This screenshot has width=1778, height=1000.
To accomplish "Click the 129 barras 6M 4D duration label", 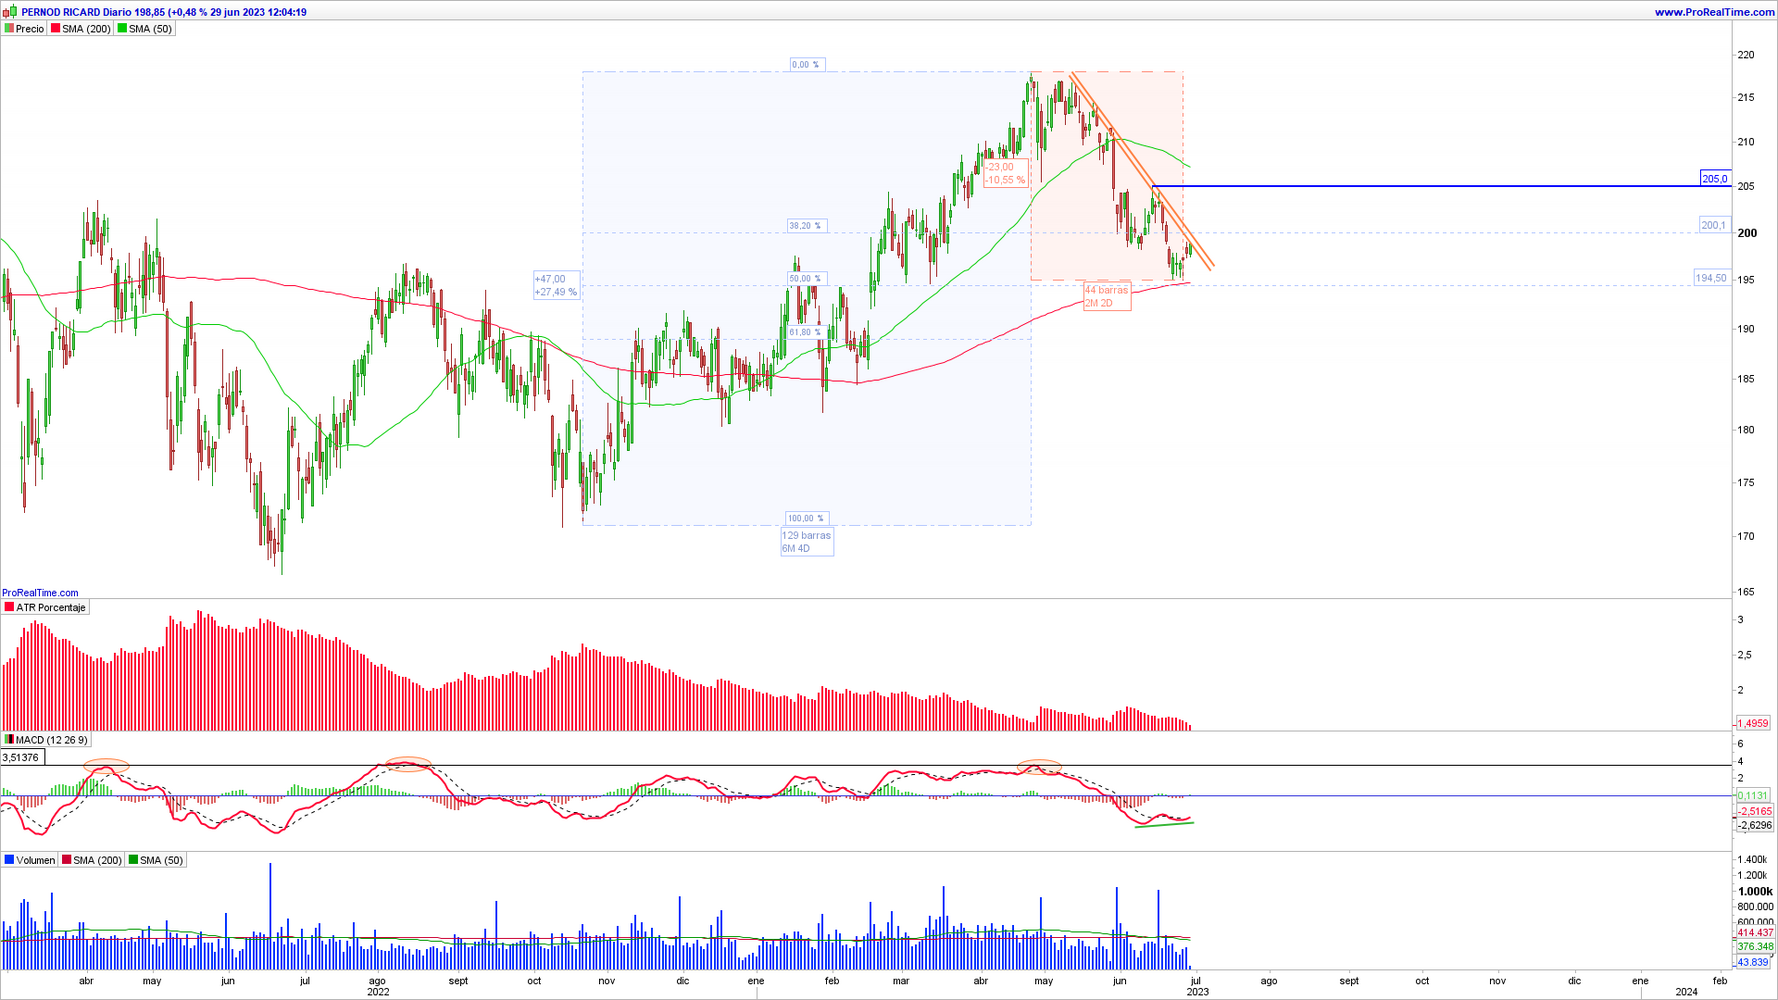I will point(807,542).
